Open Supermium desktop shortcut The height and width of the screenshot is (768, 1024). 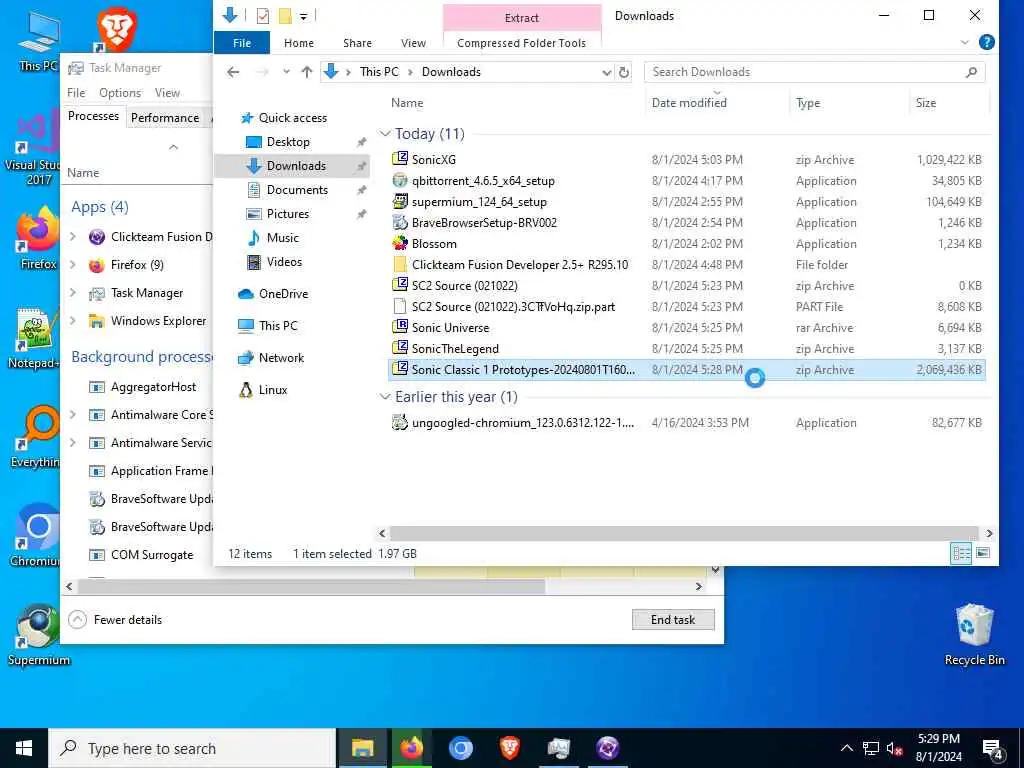pyautogui.click(x=39, y=634)
